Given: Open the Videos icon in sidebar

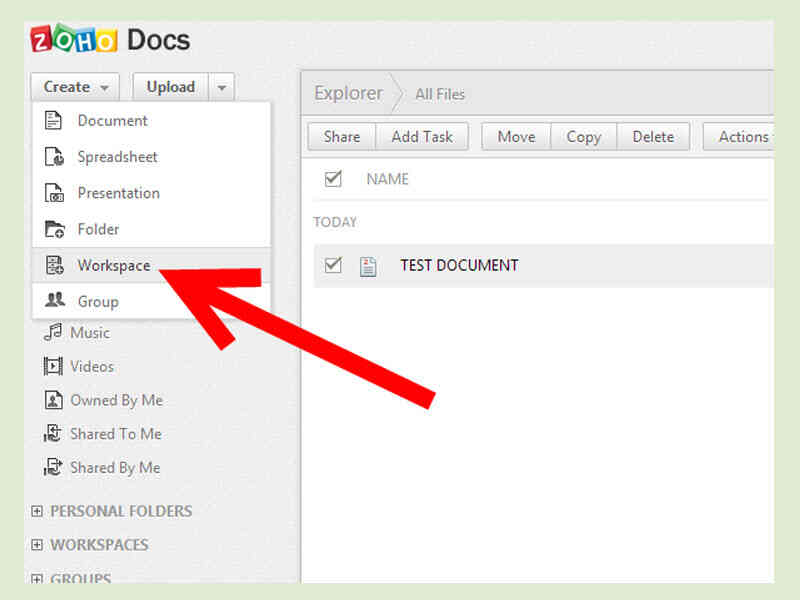Looking at the screenshot, I should pyautogui.click(x=52, y=367).
